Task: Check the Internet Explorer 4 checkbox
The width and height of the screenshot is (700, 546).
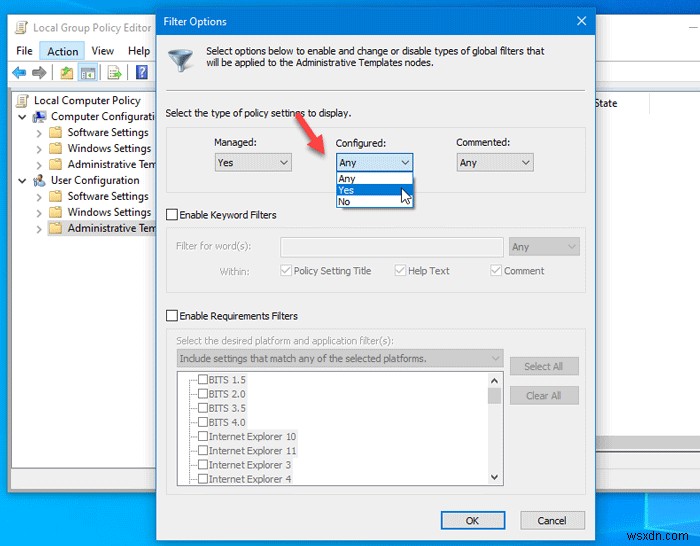Action: click(203, 479)
